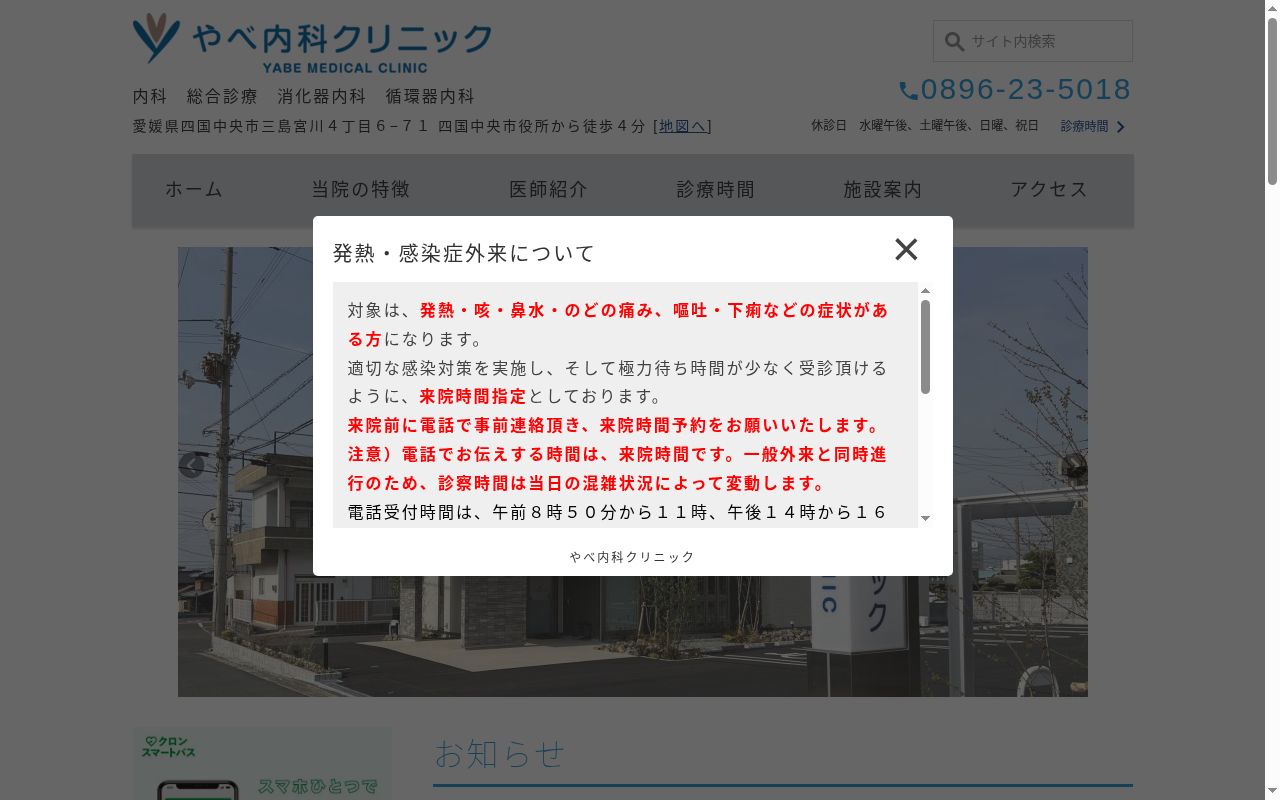The image size is (1280, 800).
Task: Open the 医師紹介 menu item
Action: pos(548,189)
